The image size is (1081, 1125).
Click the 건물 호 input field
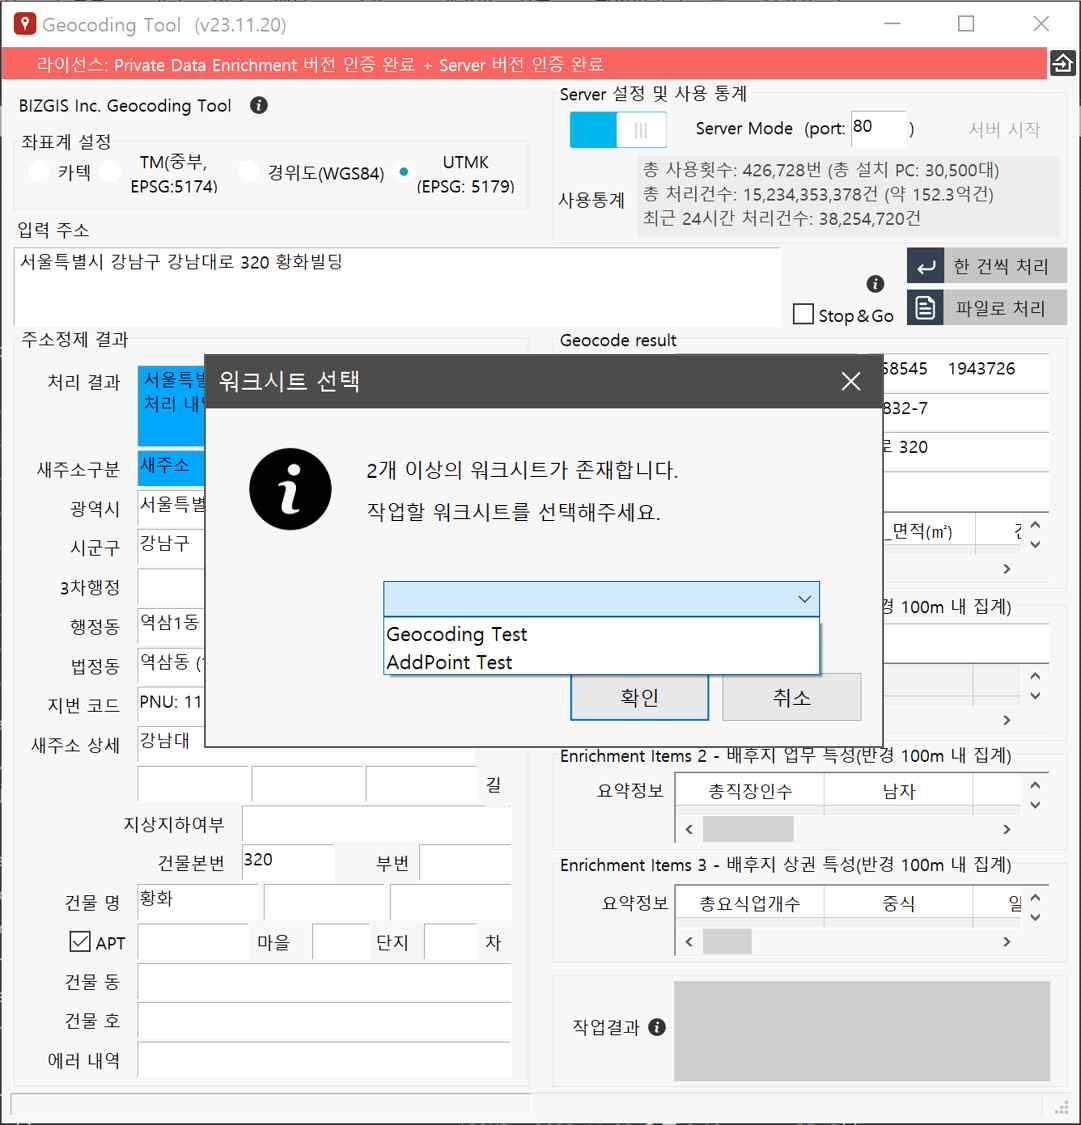coord(324,1022)
